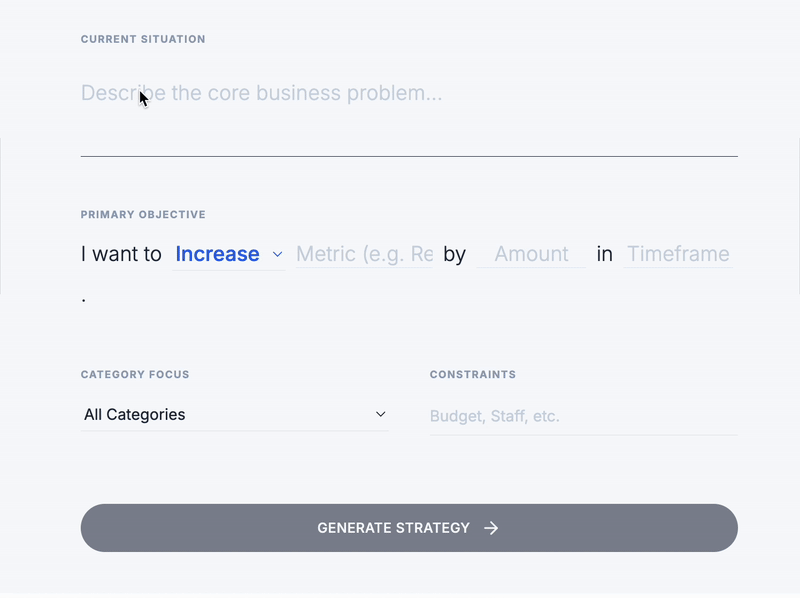This screenshot has width=800, height=598.
Task: Click the chevron in All Categories box
Action: point(380,414)
